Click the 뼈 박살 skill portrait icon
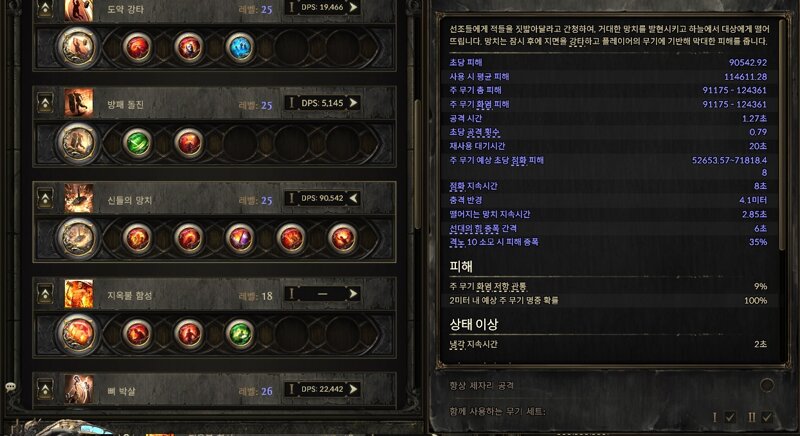 pos(79,390)
